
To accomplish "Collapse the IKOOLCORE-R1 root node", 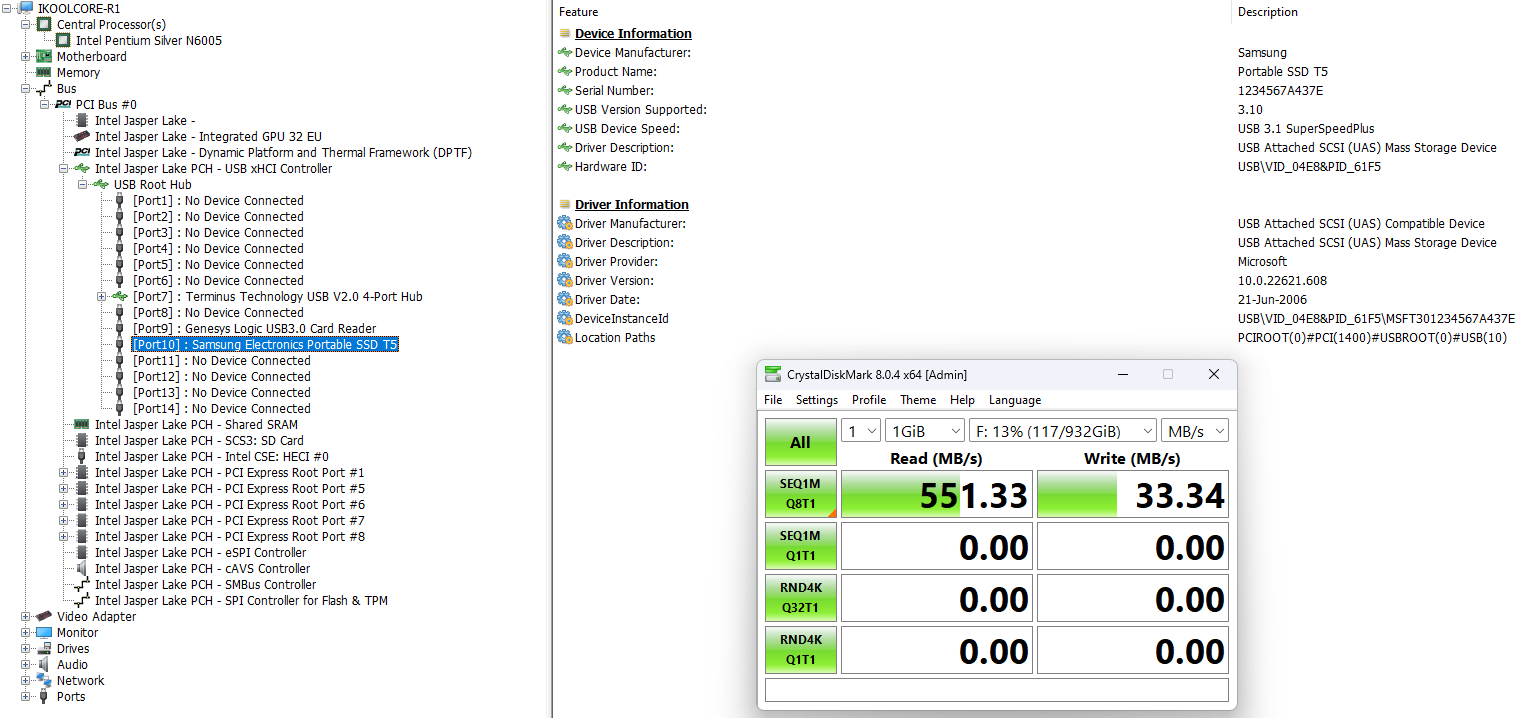I will [x=8, y=8].
